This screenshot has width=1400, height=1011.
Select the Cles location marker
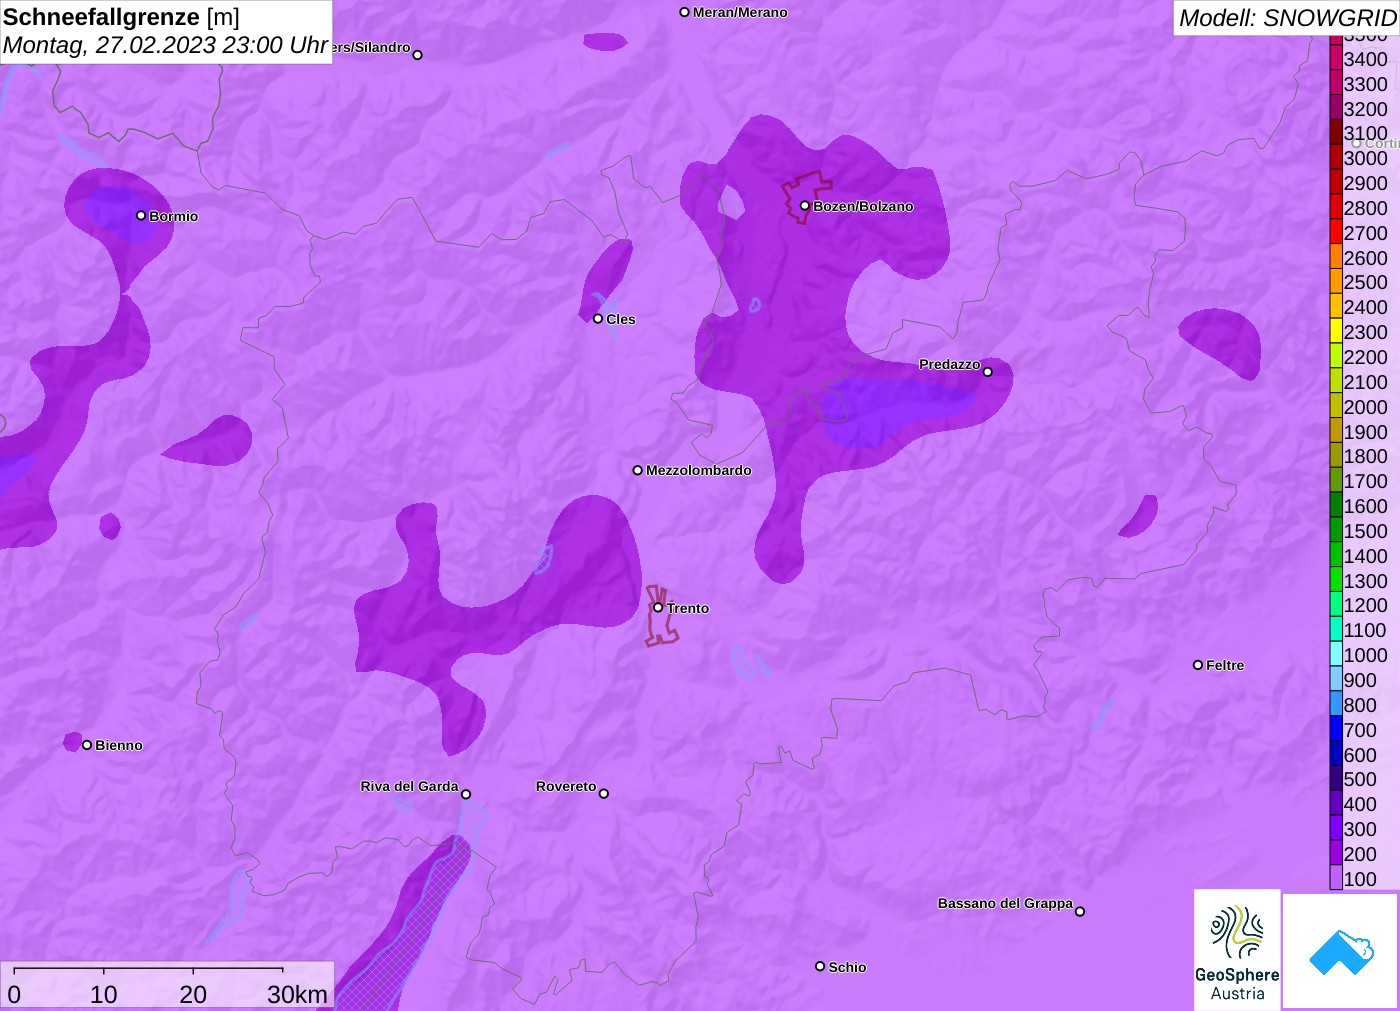[x=598, y=318]
